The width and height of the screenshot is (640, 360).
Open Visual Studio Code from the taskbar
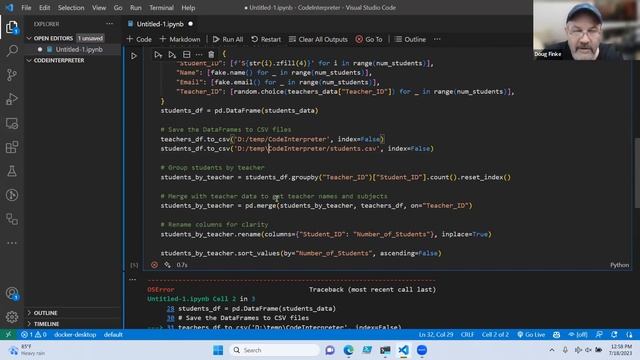point(403,350)
